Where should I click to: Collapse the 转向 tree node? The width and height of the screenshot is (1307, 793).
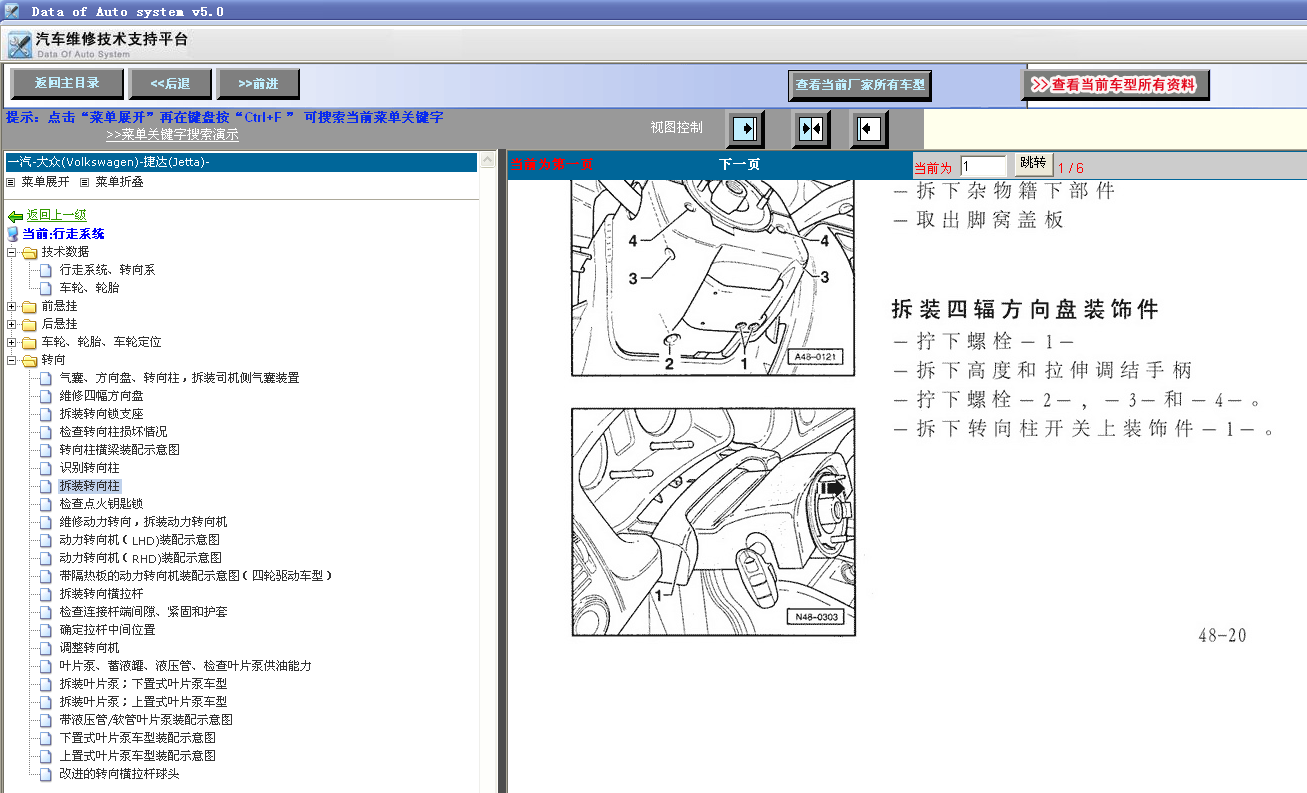tap(11, 360)
